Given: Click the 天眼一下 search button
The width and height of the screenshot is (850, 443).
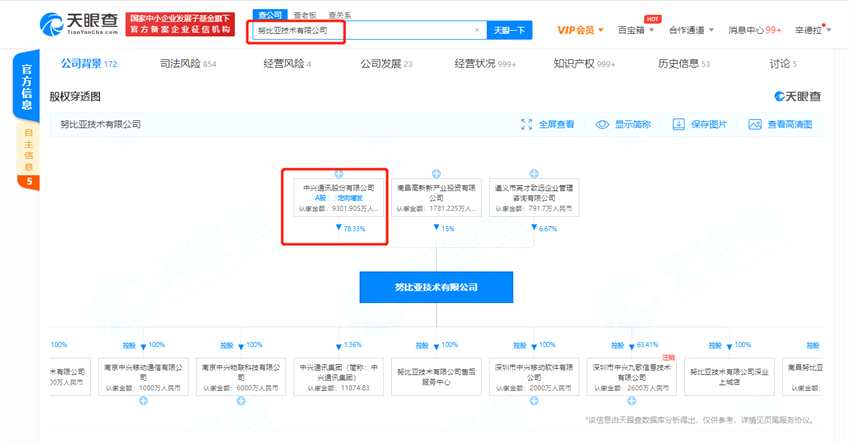Looking at the screenshot, I should pos(509,30).
